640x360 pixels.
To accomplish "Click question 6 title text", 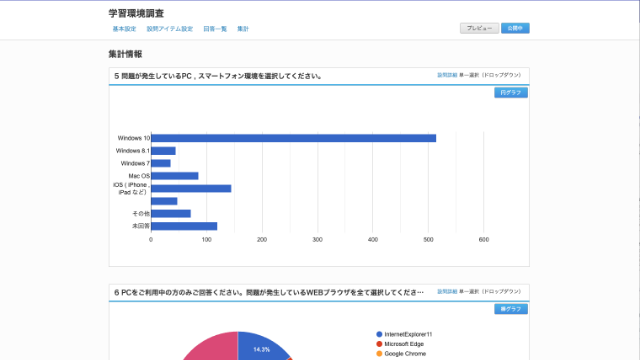I will tap(269, 292).
